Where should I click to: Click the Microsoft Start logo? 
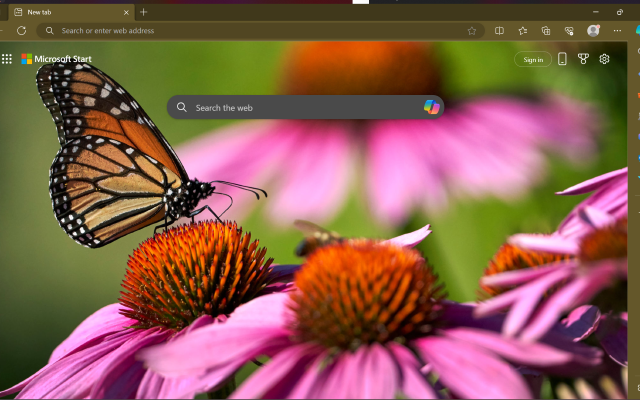click(x=56, y=59)
